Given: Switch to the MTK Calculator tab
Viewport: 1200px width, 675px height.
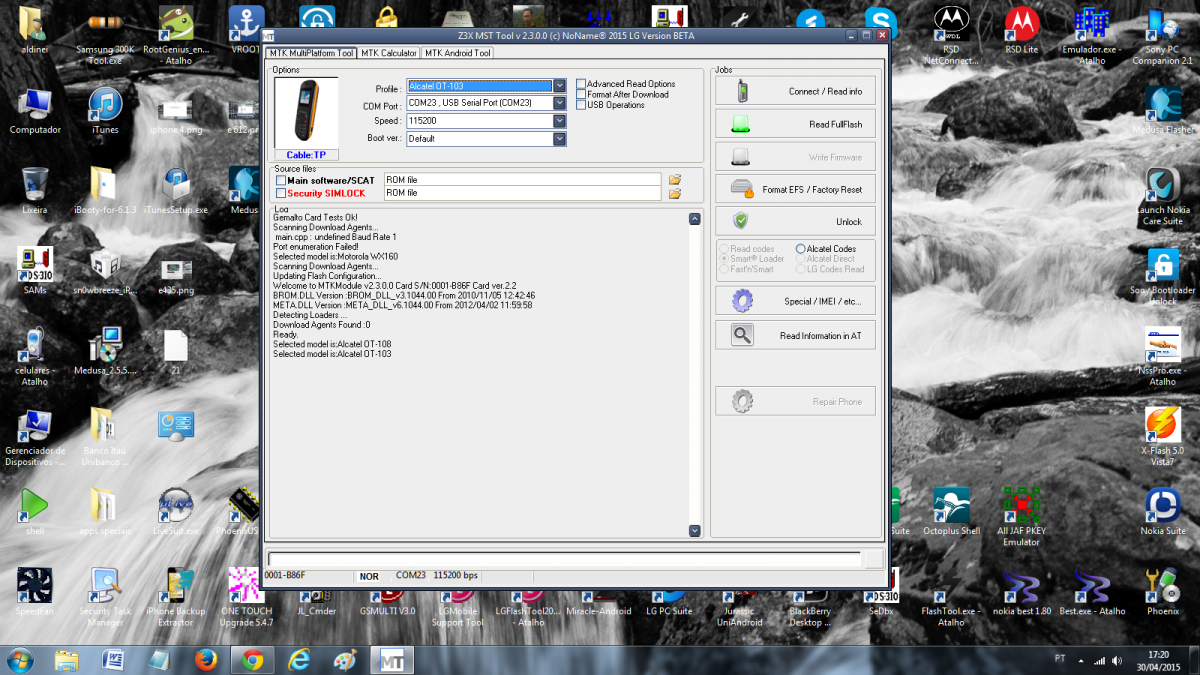Looking at the screenshot, I should click(389, 53).
